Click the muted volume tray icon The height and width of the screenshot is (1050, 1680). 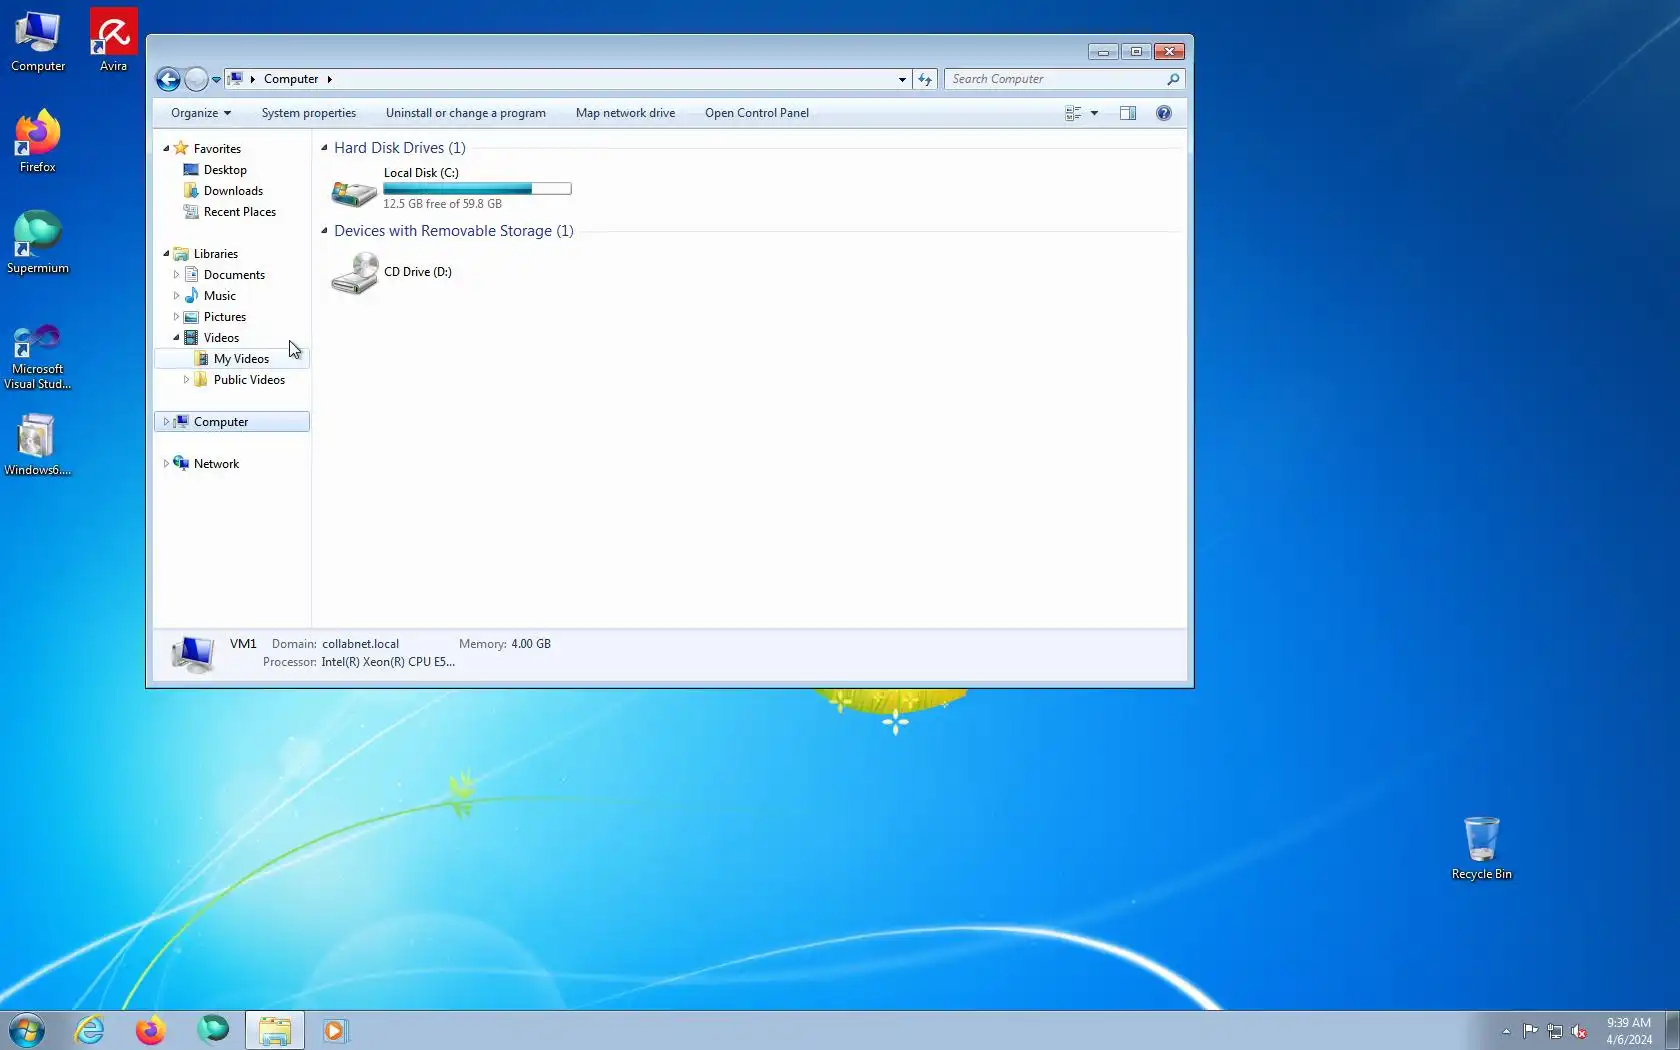pos(1580,1031)
